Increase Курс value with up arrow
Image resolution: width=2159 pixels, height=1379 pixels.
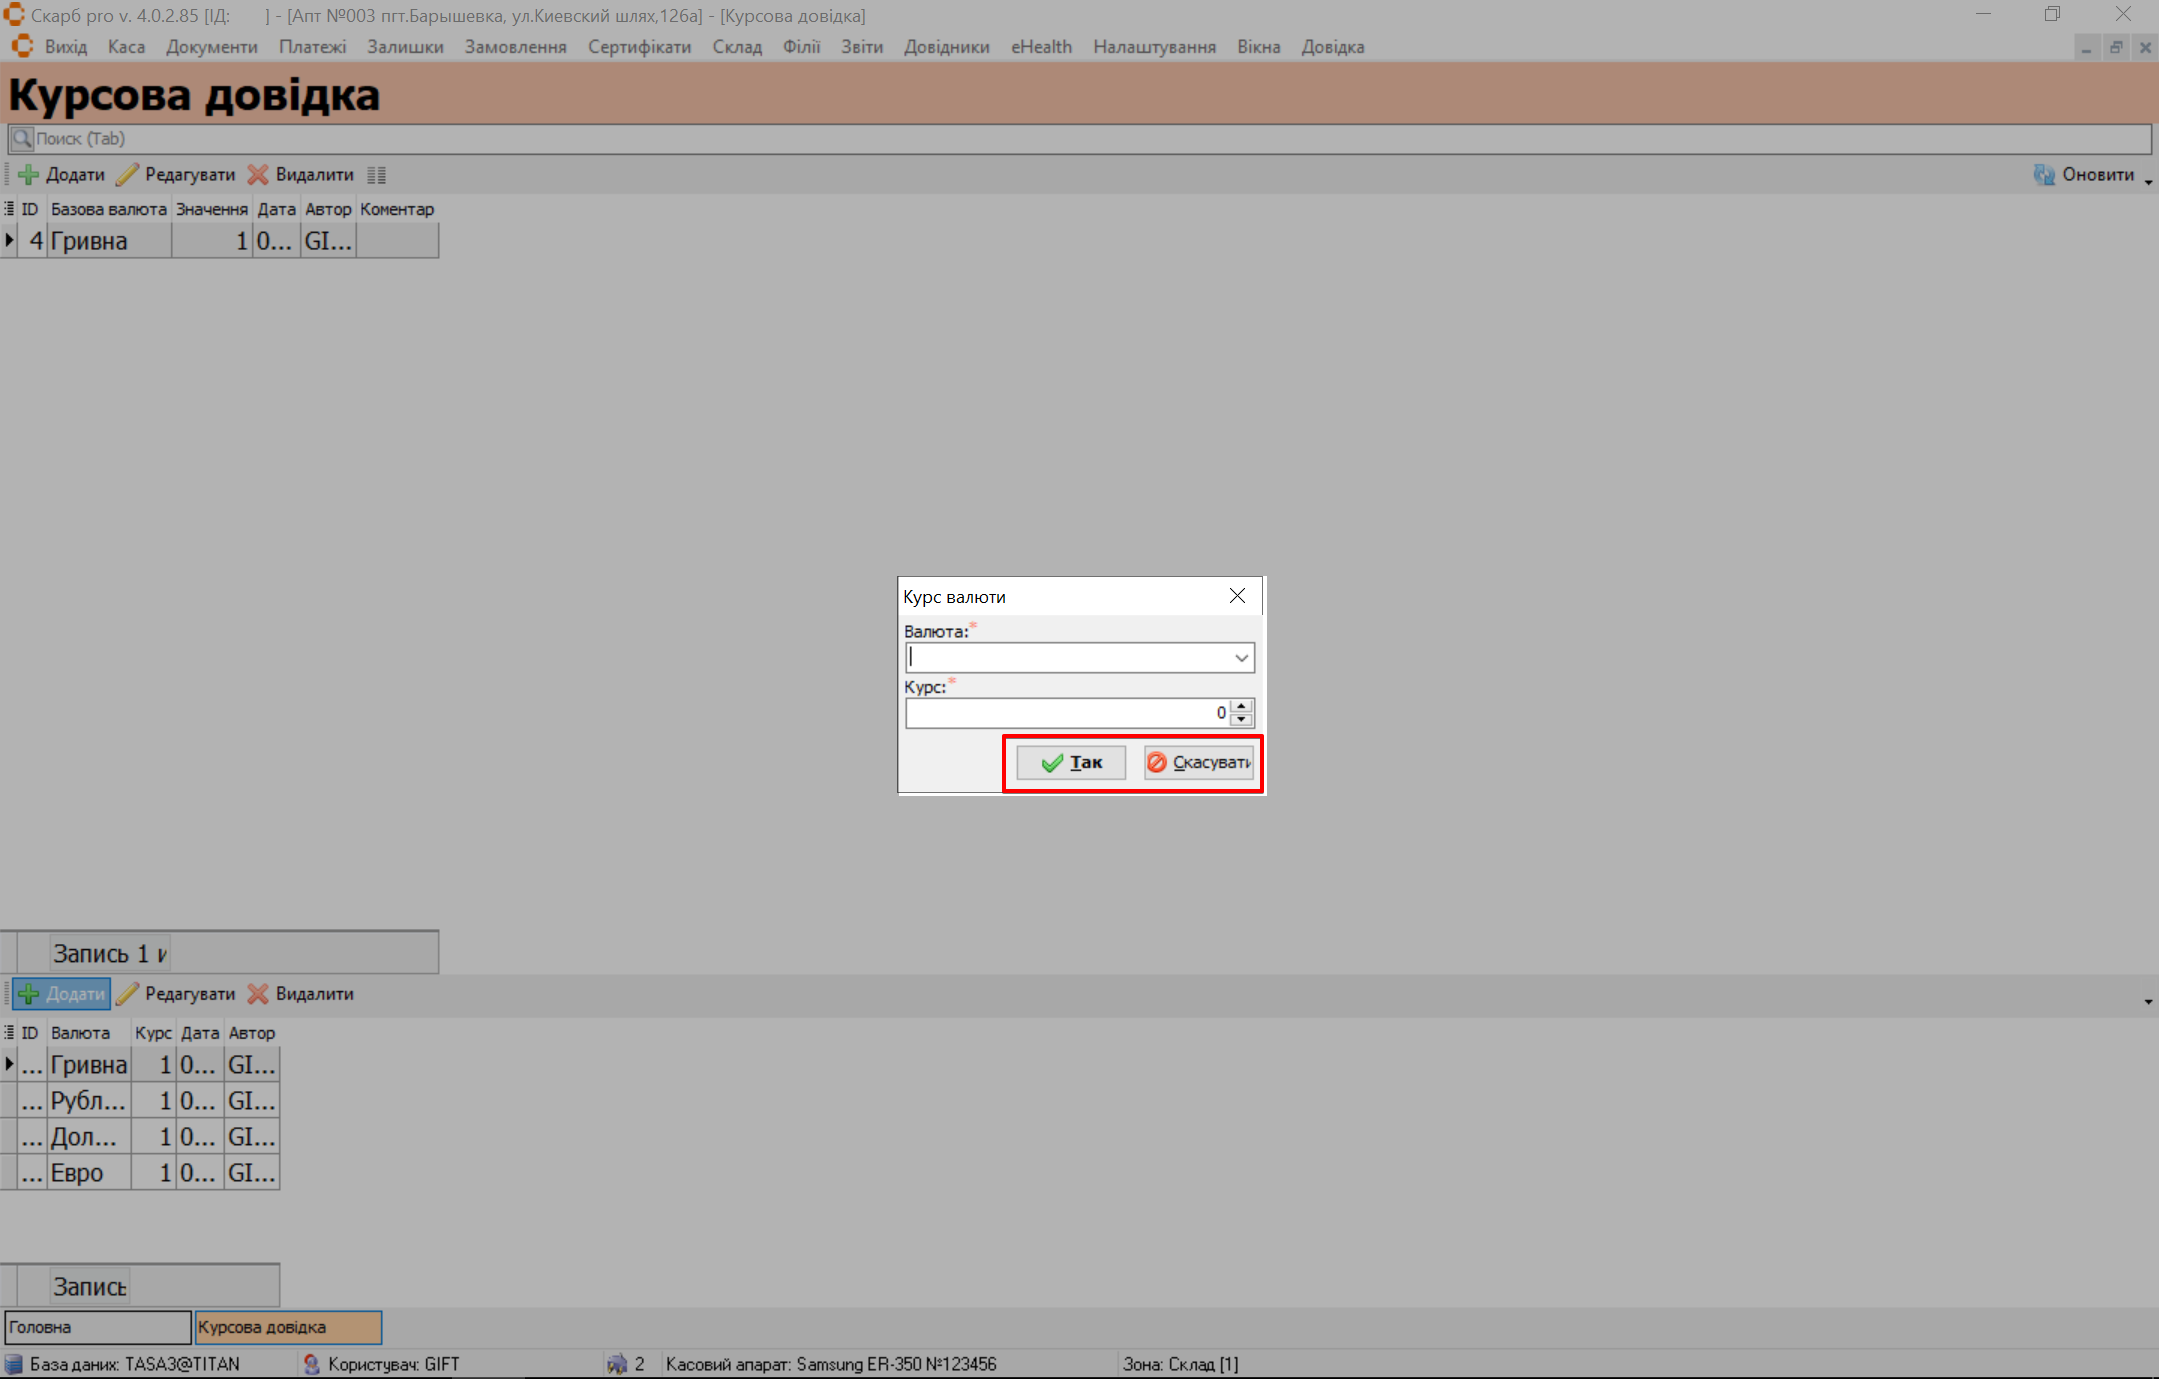pyautogui.click(x=1241, y=707)
